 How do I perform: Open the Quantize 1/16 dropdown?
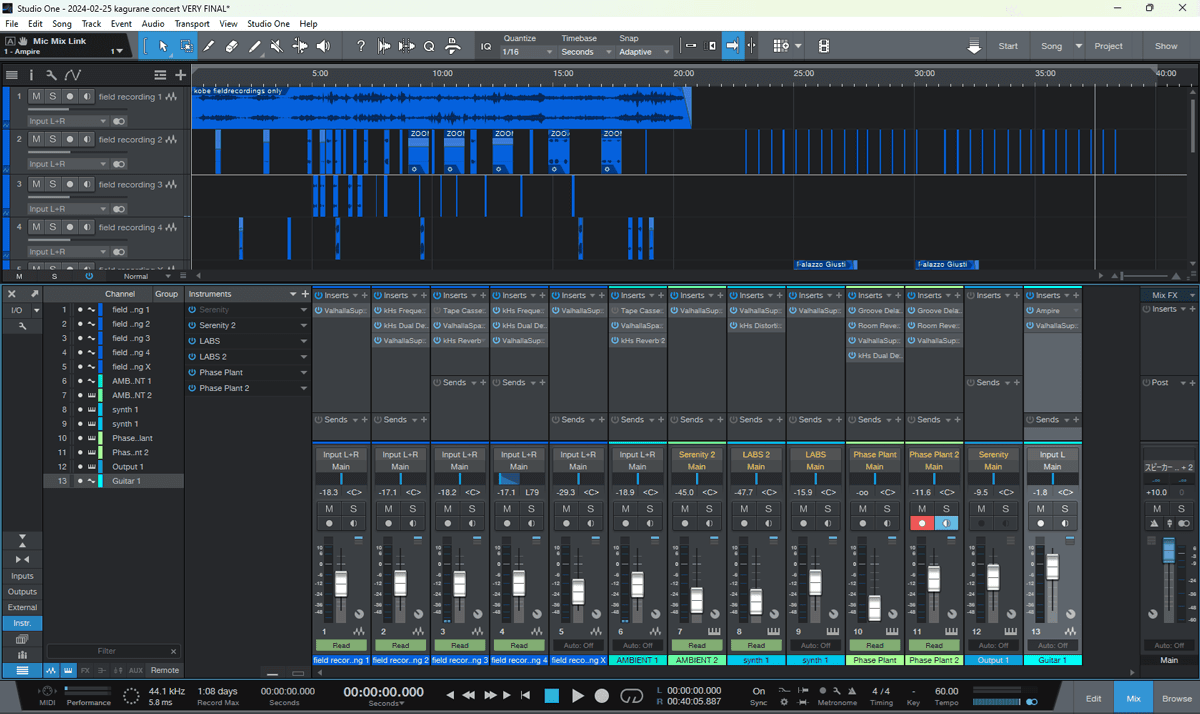tap(526, 52)
